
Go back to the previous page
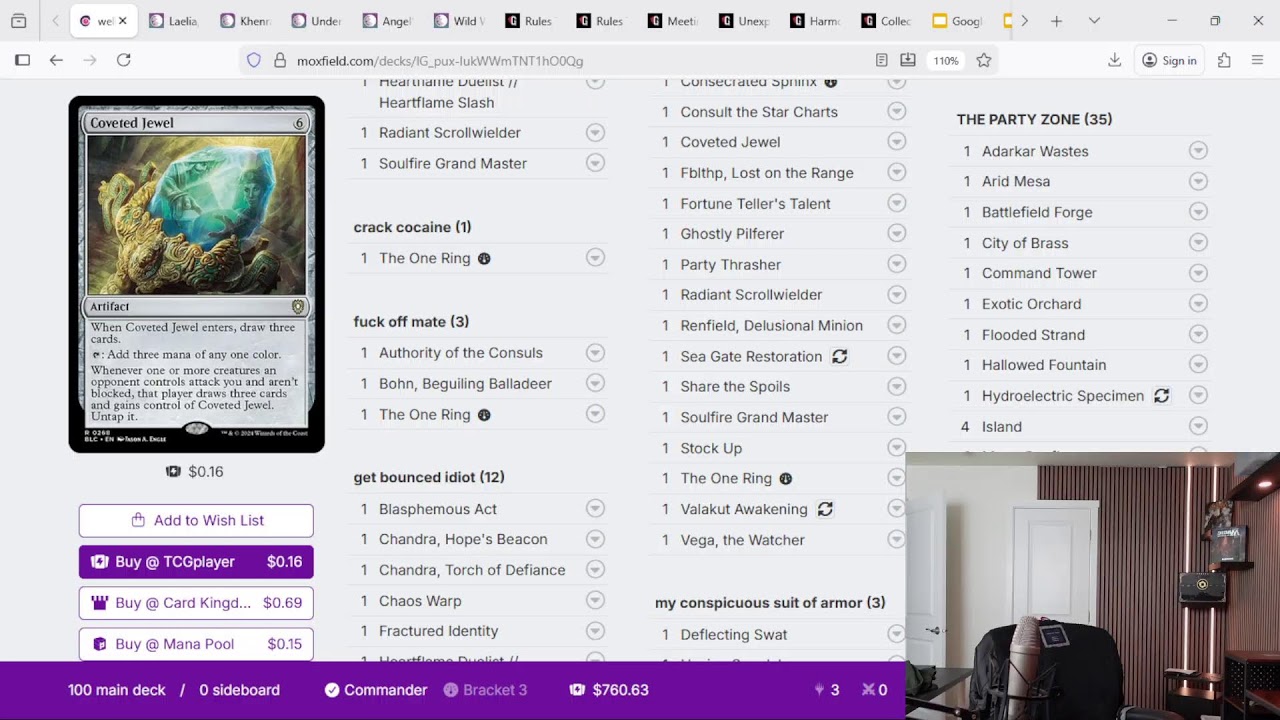(56, 60)
